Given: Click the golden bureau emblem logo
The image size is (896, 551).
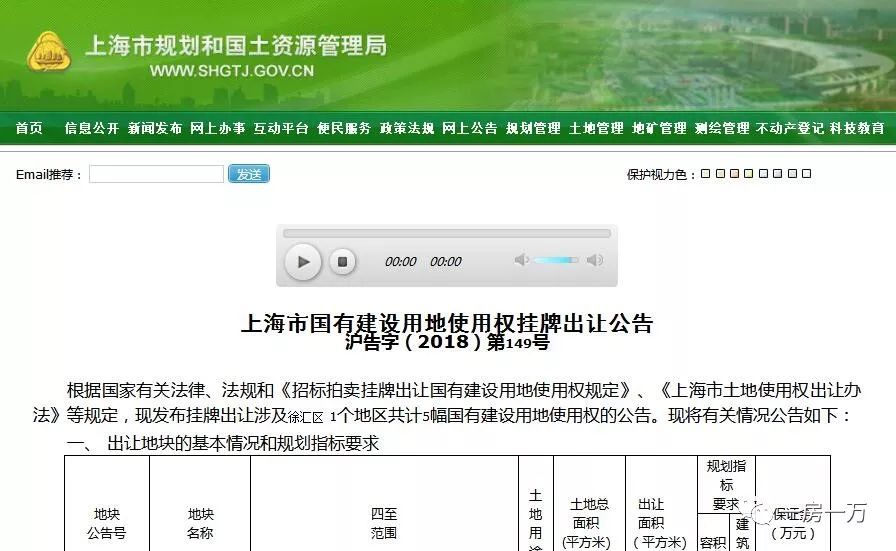Looking at the screenshot, I should [49, 53].
